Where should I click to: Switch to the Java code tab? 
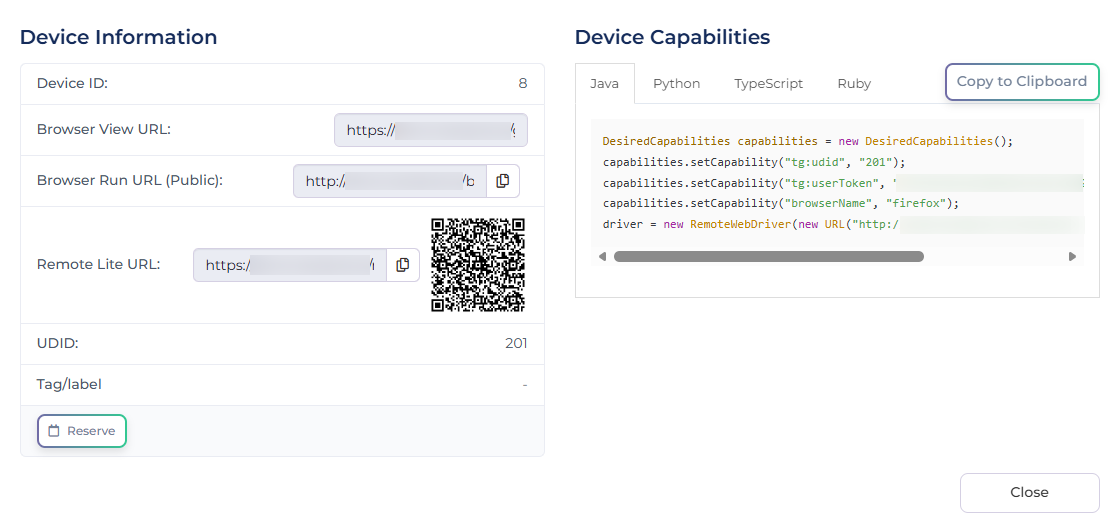point(604,84)
